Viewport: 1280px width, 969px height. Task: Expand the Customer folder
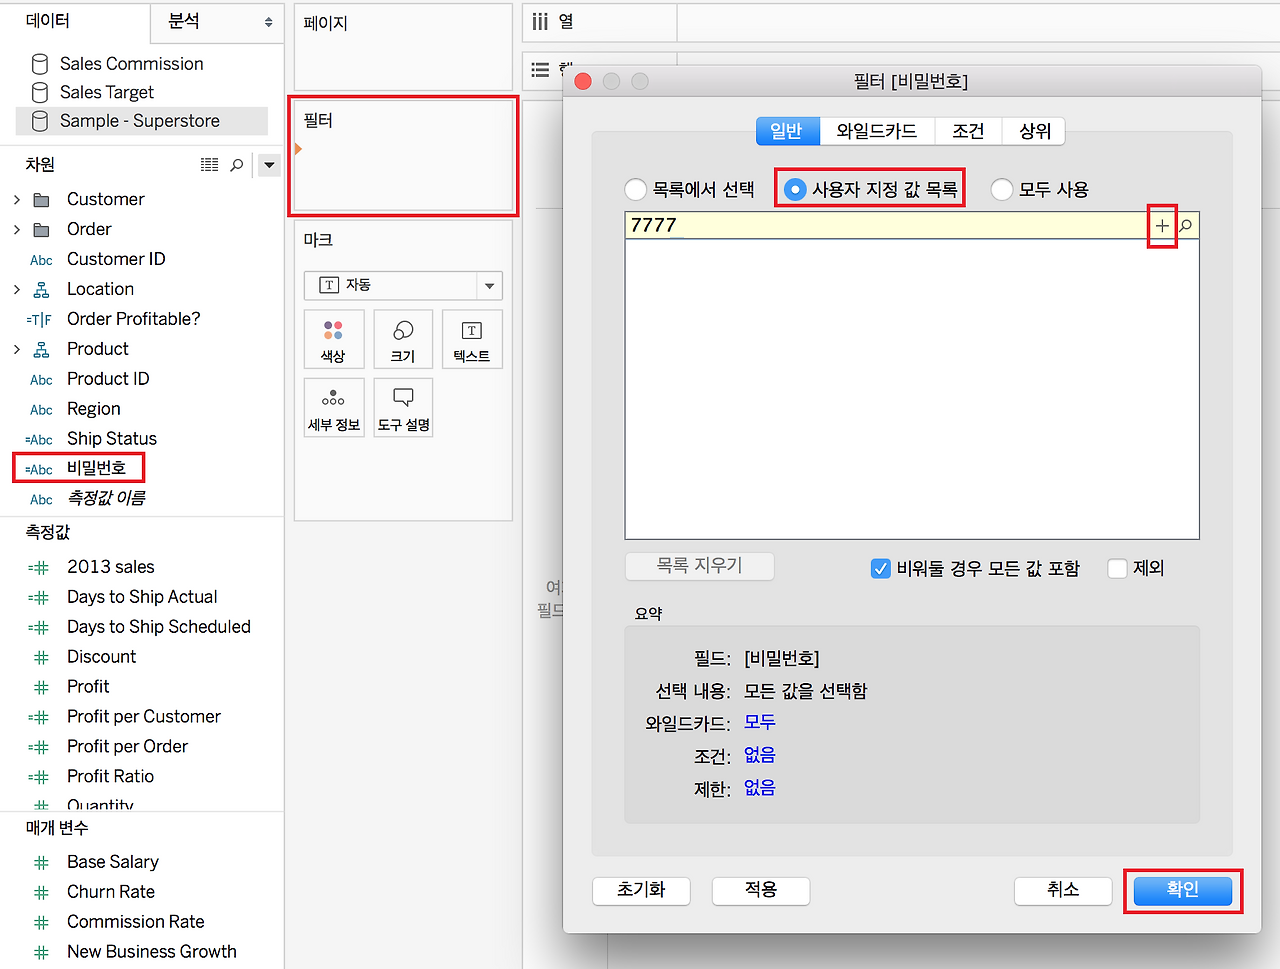pos(17,200)
